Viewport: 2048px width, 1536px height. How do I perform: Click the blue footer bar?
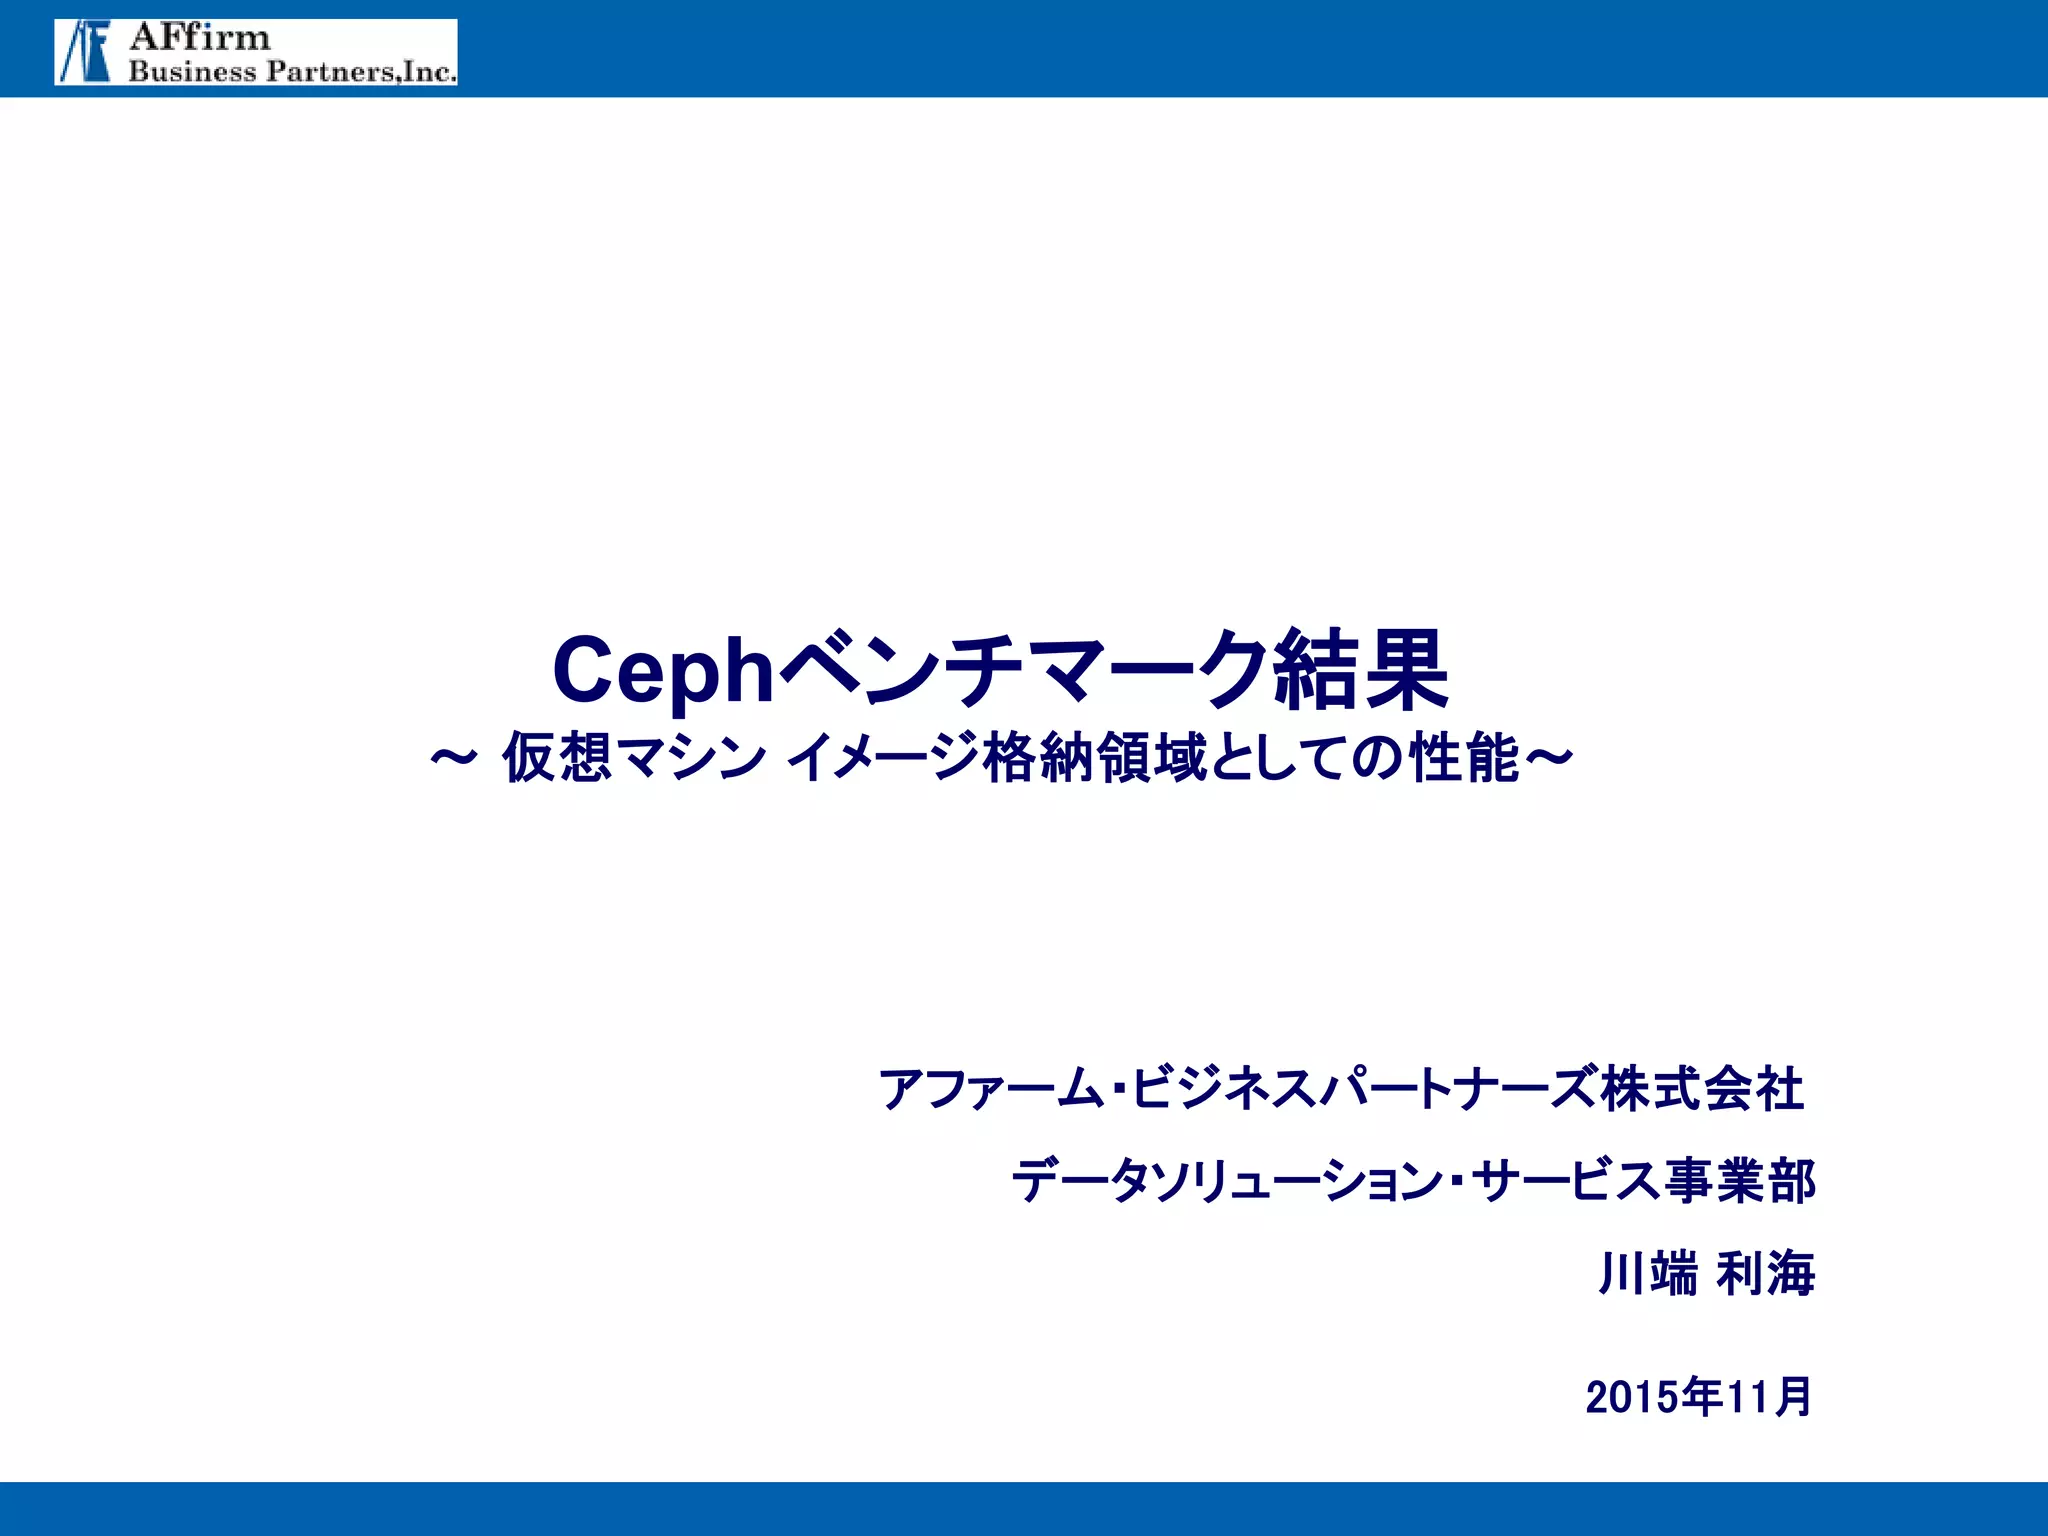pos(1024,1509)
